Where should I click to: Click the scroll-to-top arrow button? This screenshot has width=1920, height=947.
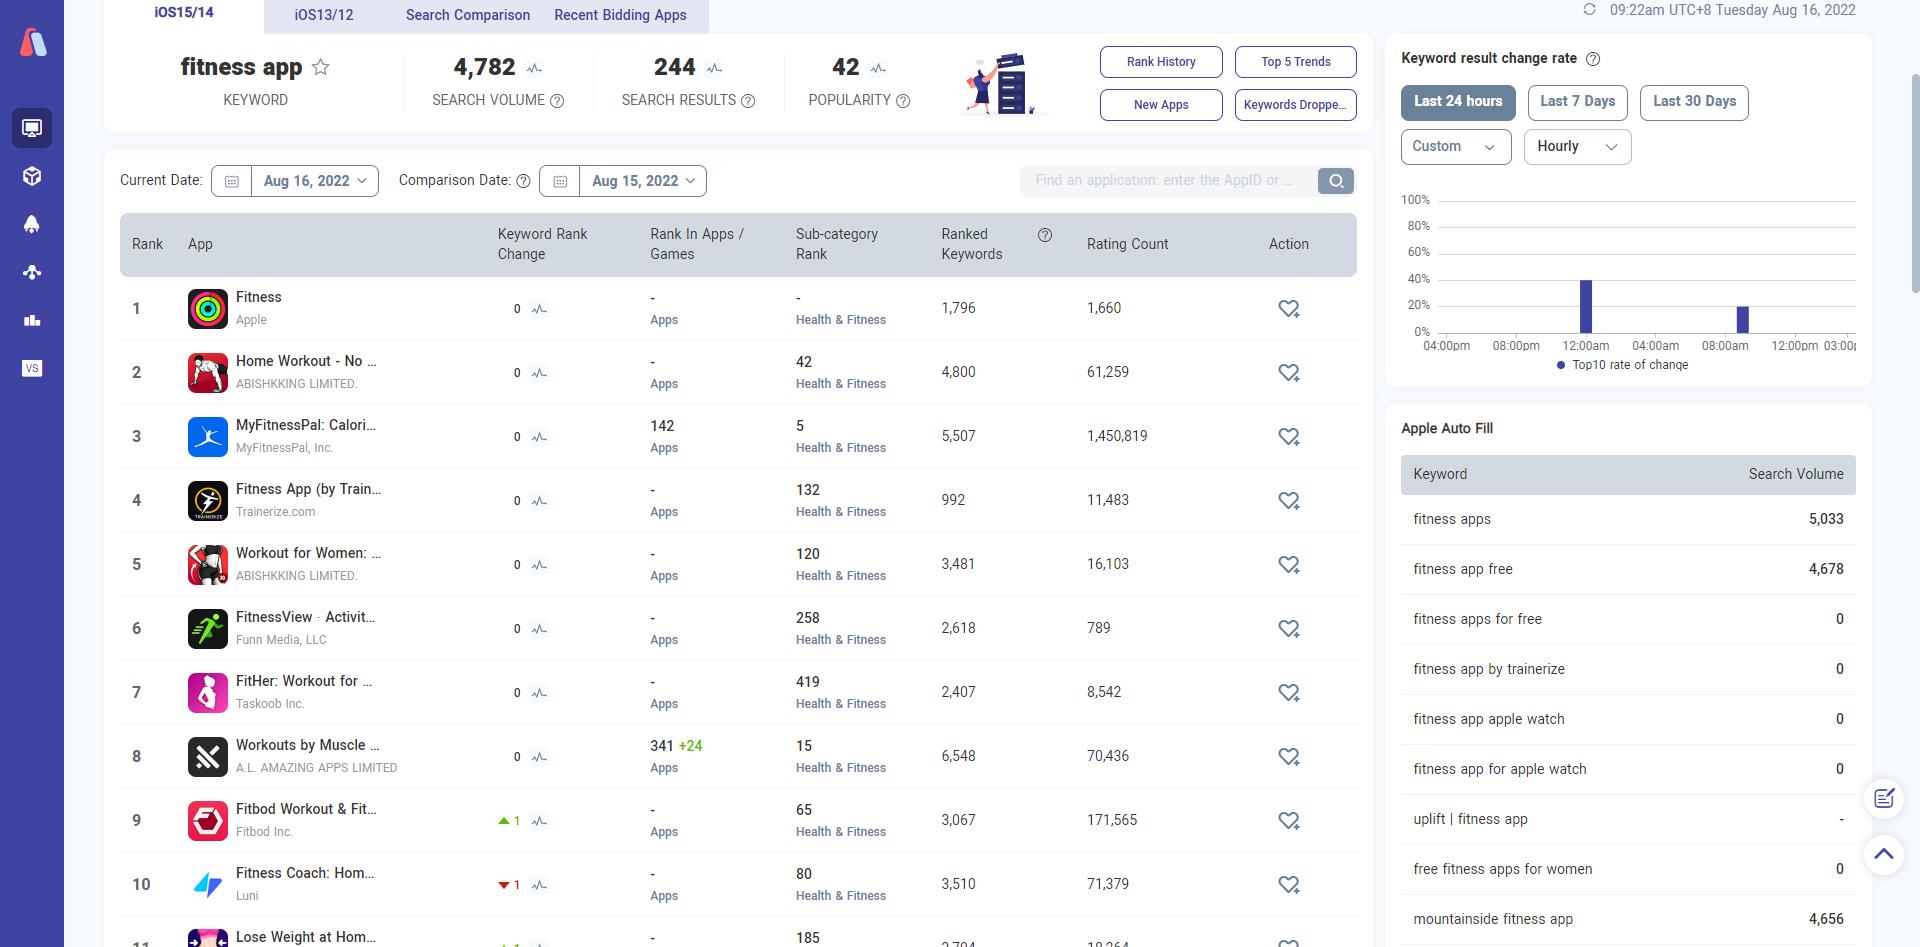[x=1884, y=854]
